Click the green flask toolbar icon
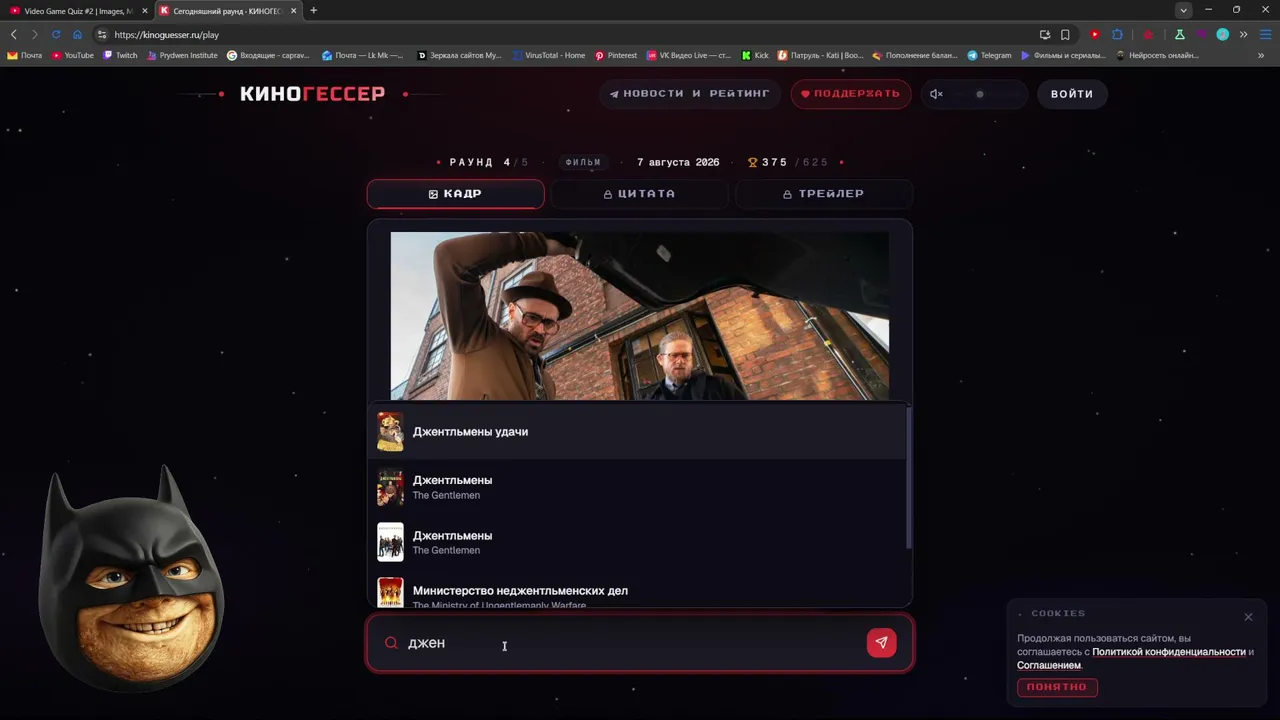 coord(1180,35)
